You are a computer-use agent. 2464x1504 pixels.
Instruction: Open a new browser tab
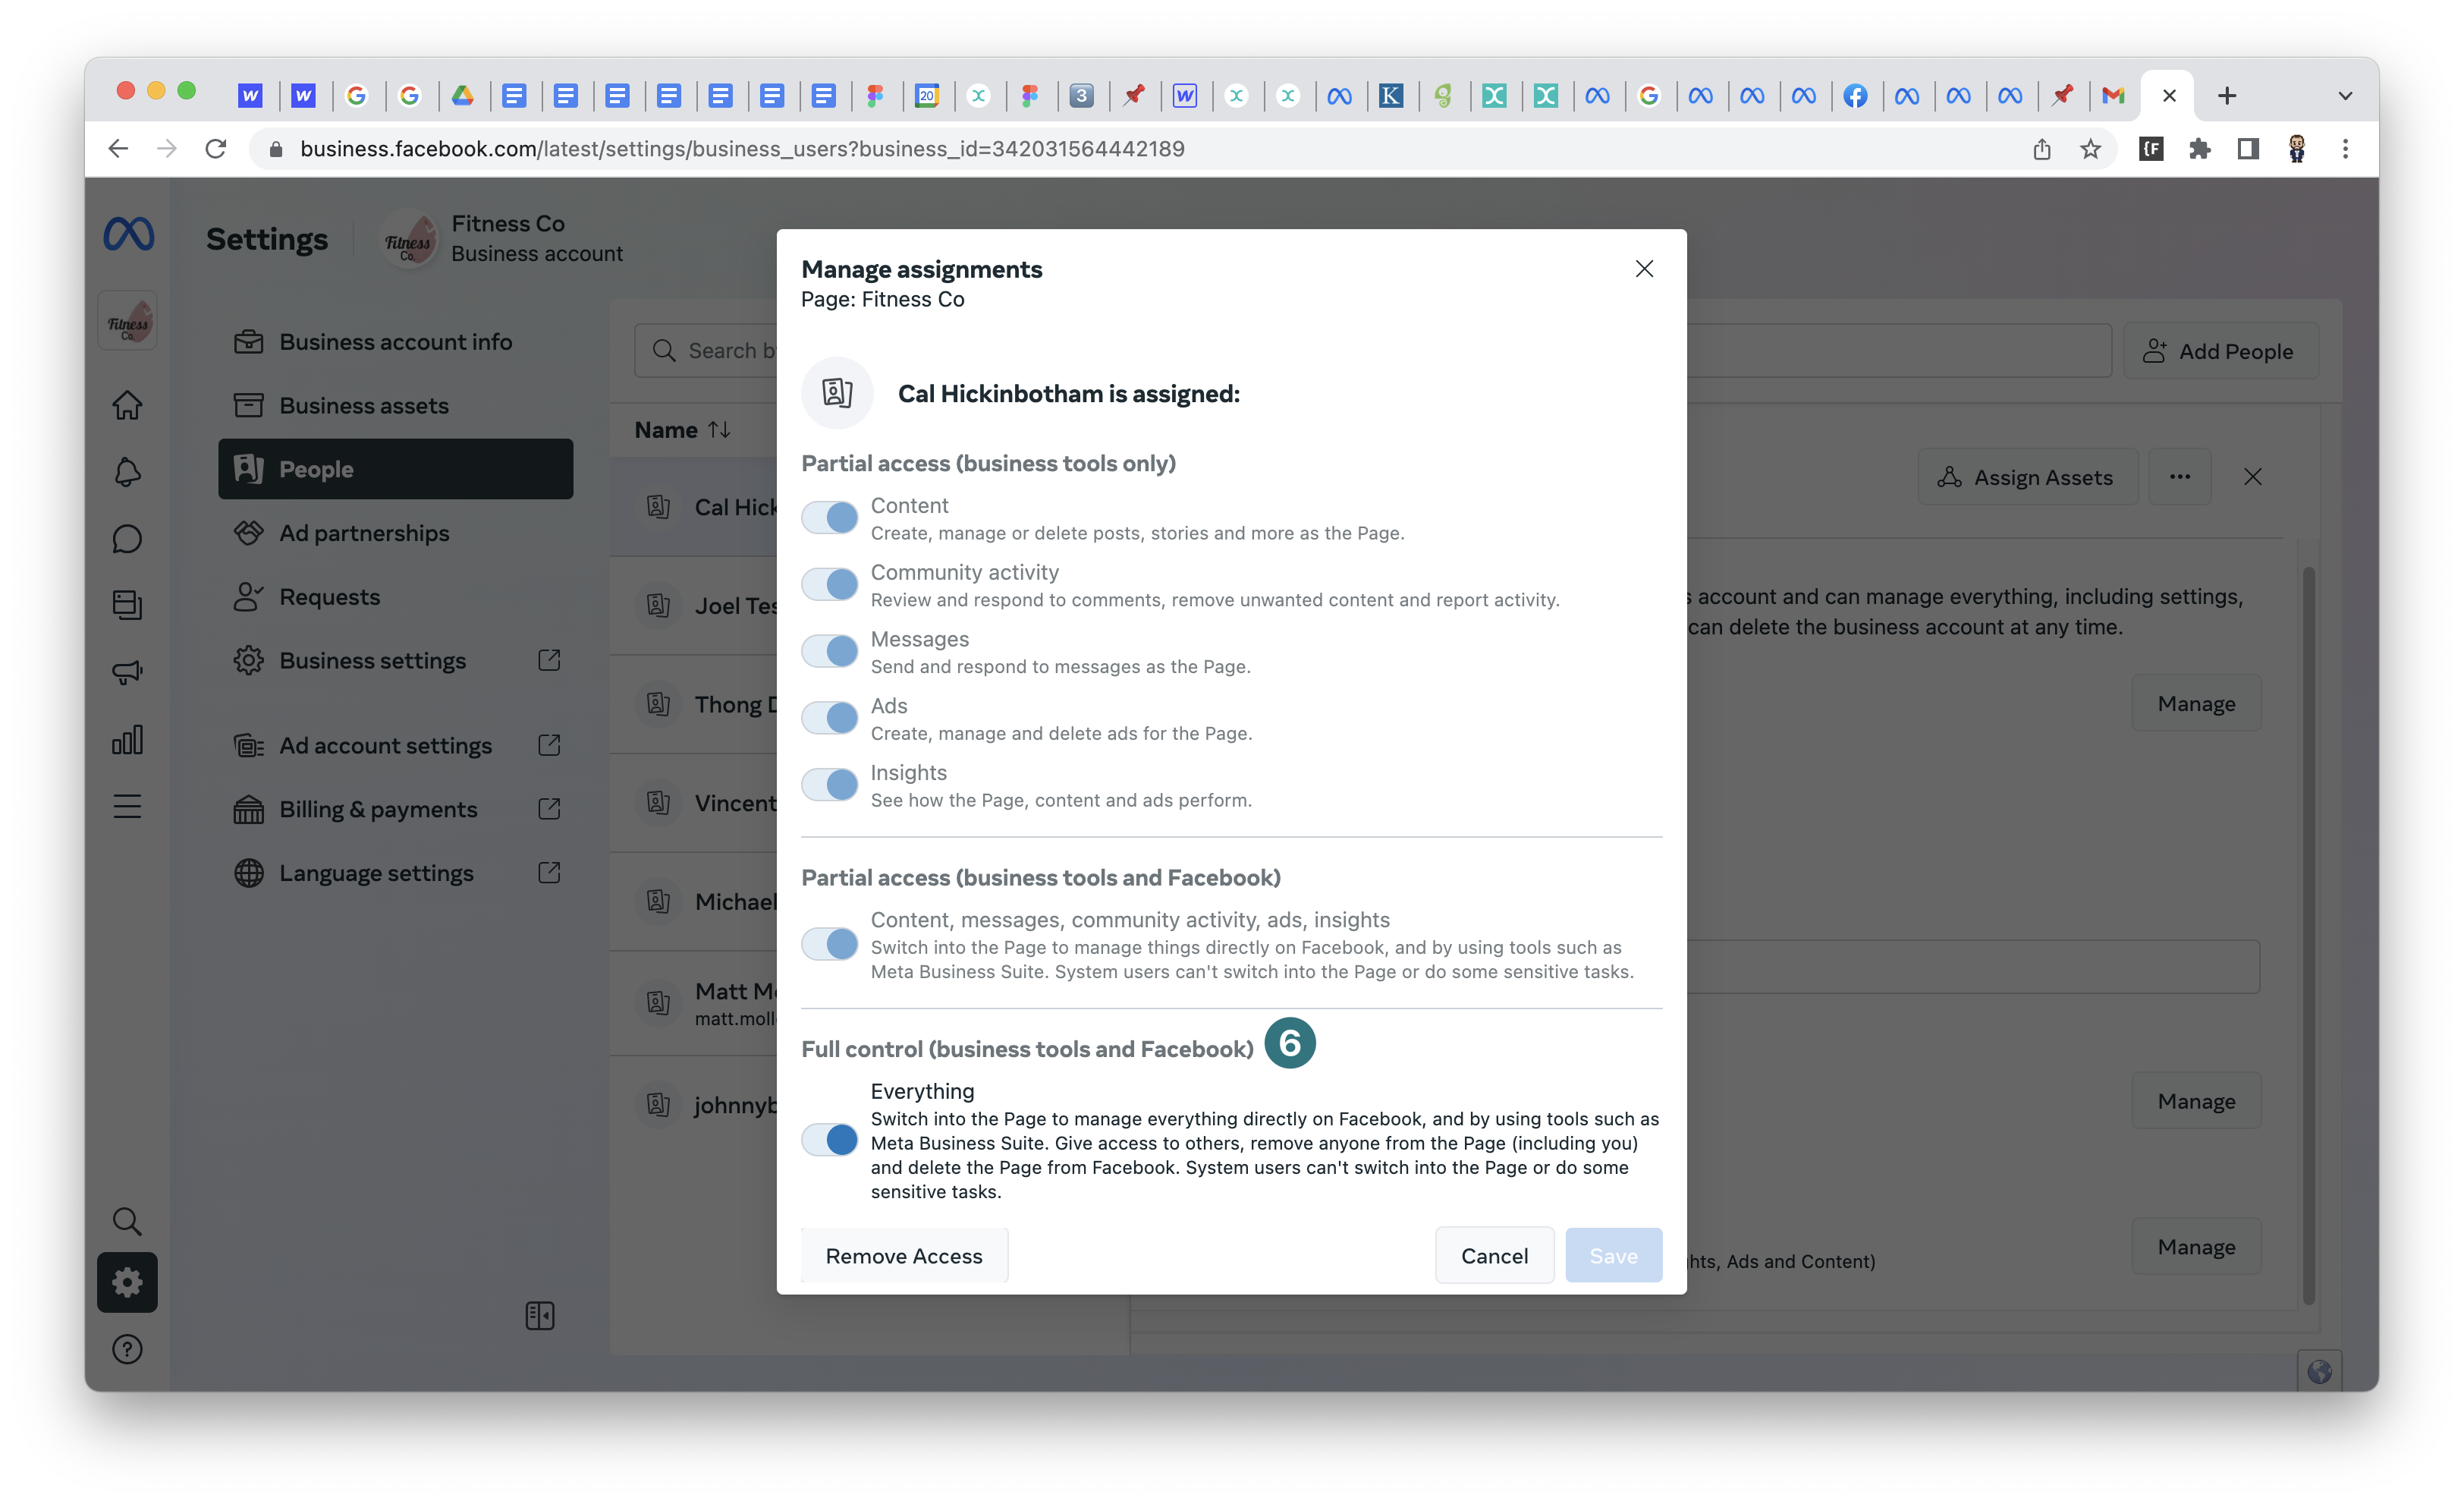2226,96
